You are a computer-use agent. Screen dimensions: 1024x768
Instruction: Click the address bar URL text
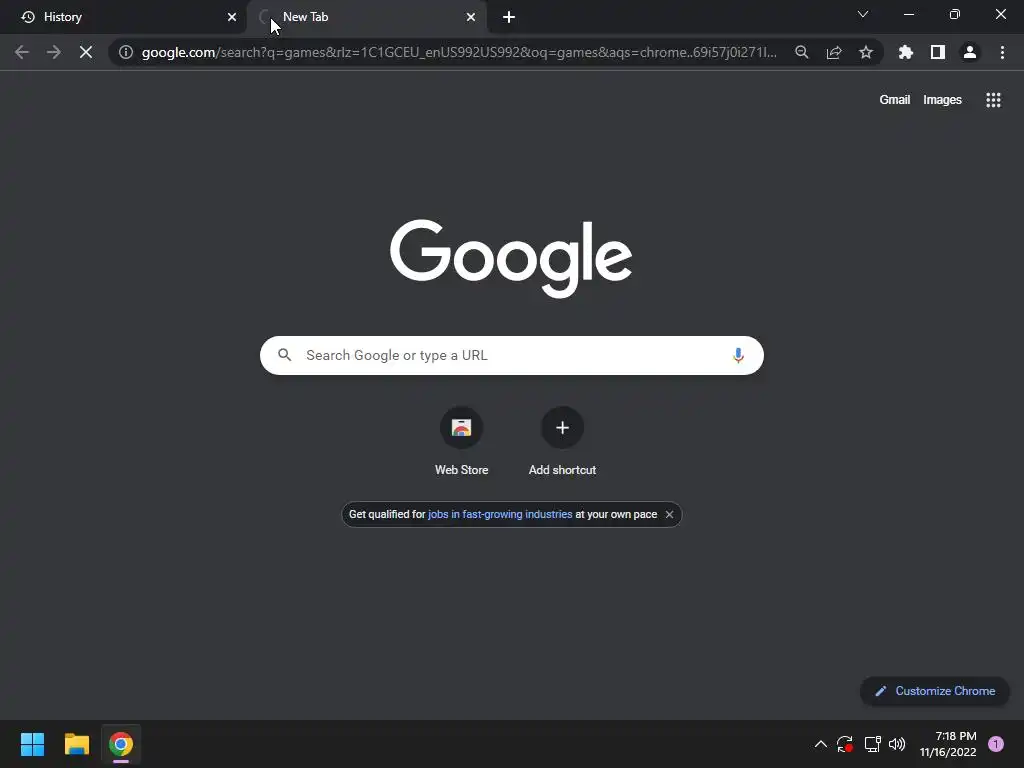pos(459,52)
